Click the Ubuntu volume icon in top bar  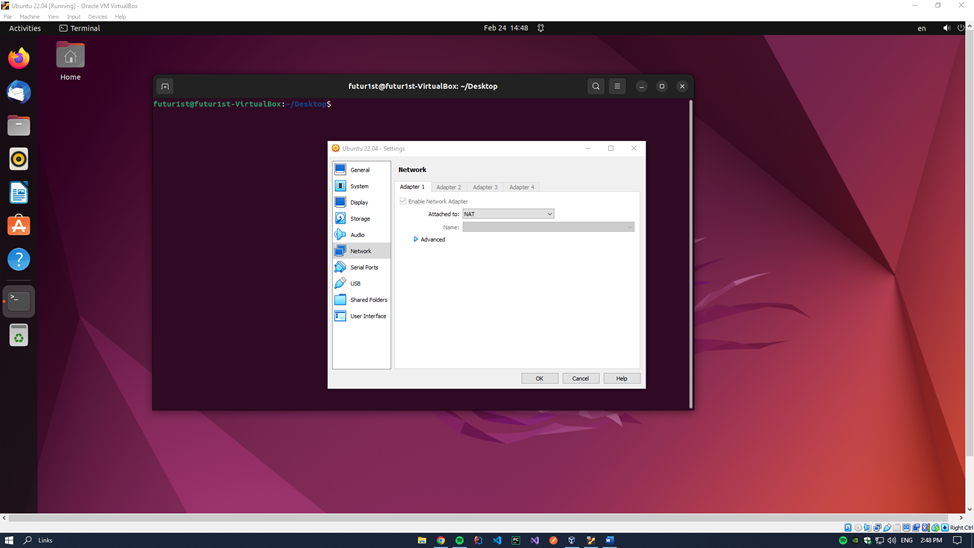point(946,28)
